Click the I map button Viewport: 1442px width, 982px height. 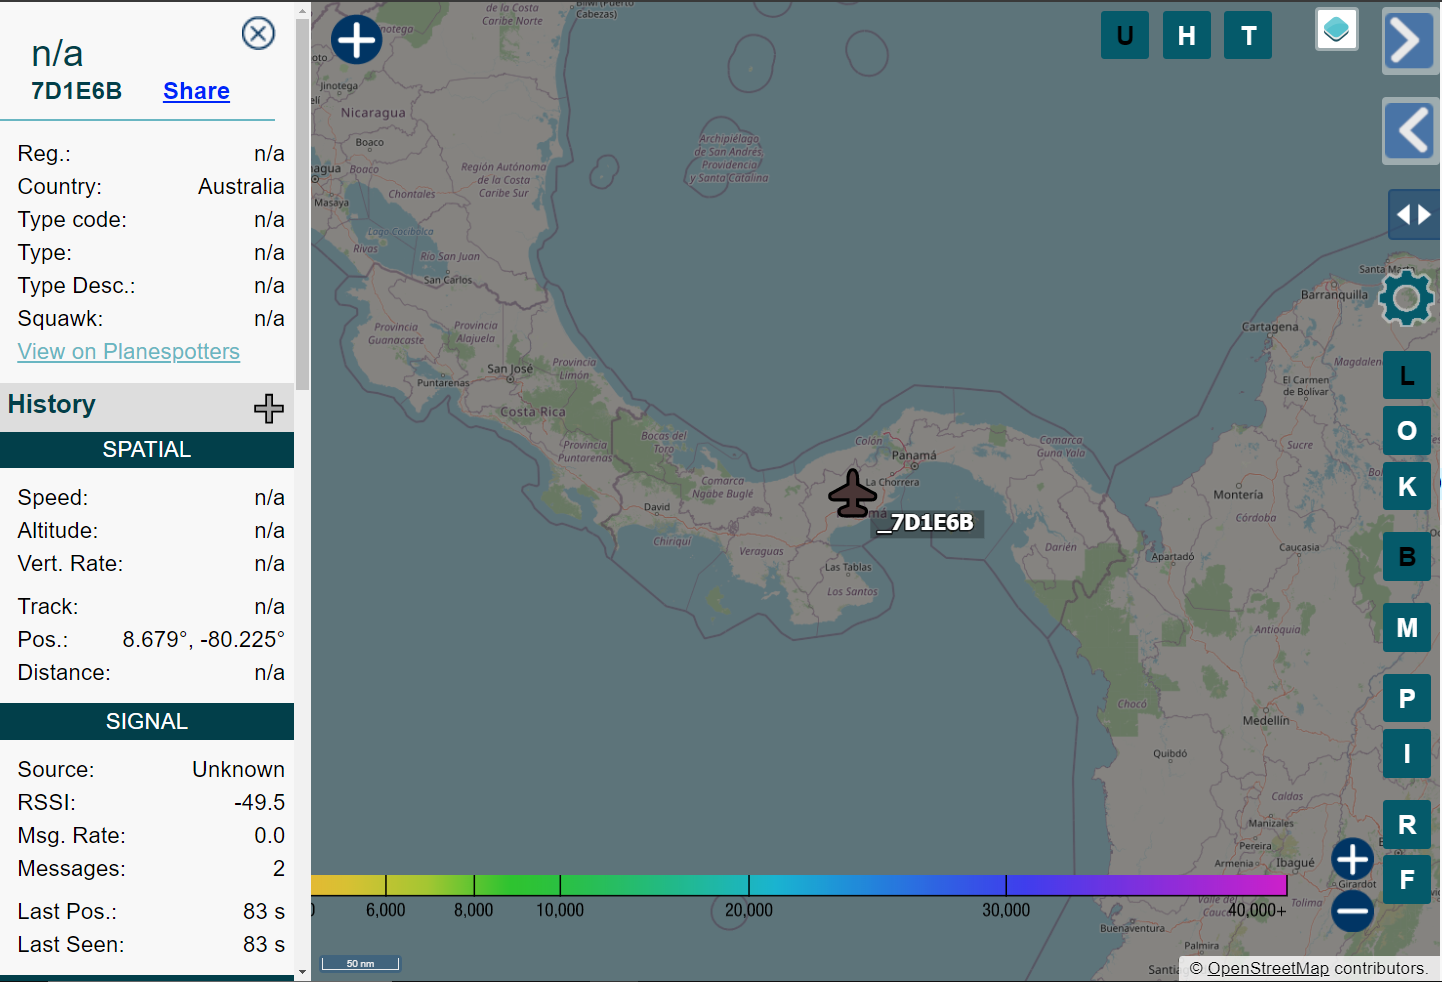1407,754
